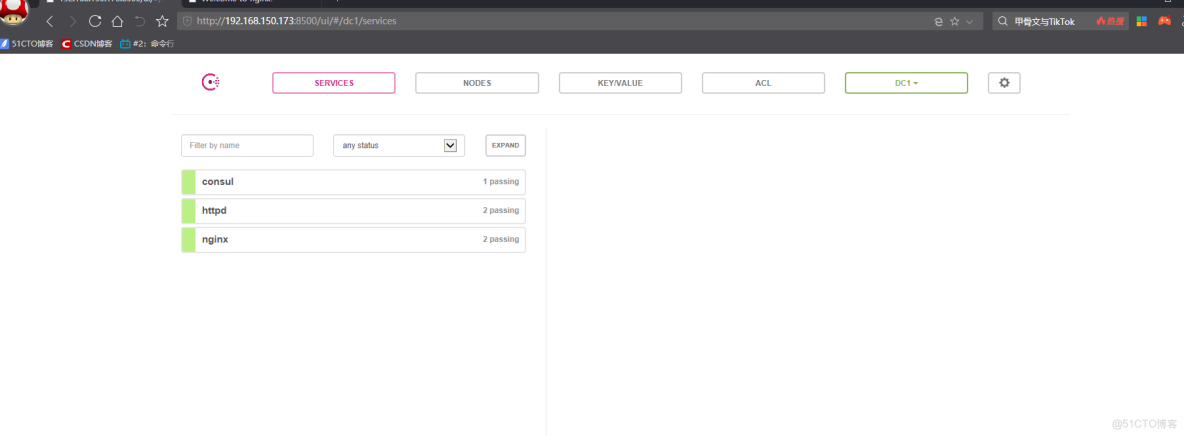Open the settings gear button
1184x436 pixels.
pos(1004,82)
